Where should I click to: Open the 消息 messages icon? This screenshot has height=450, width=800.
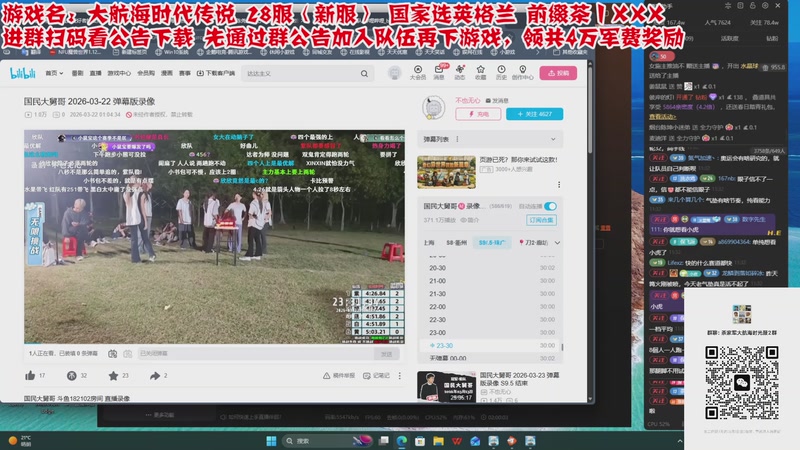click(439, 72)
